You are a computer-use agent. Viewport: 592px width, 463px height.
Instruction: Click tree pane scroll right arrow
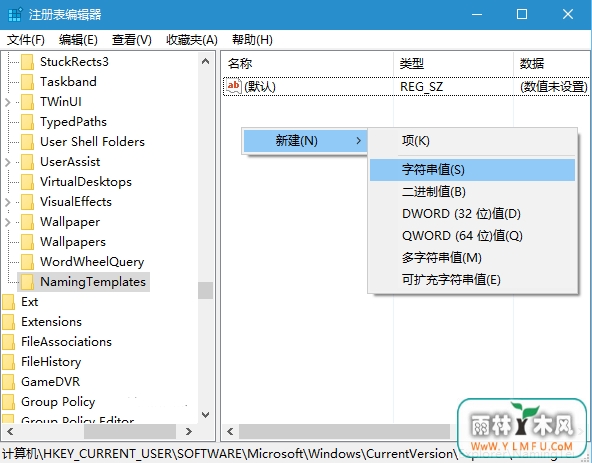189,431
